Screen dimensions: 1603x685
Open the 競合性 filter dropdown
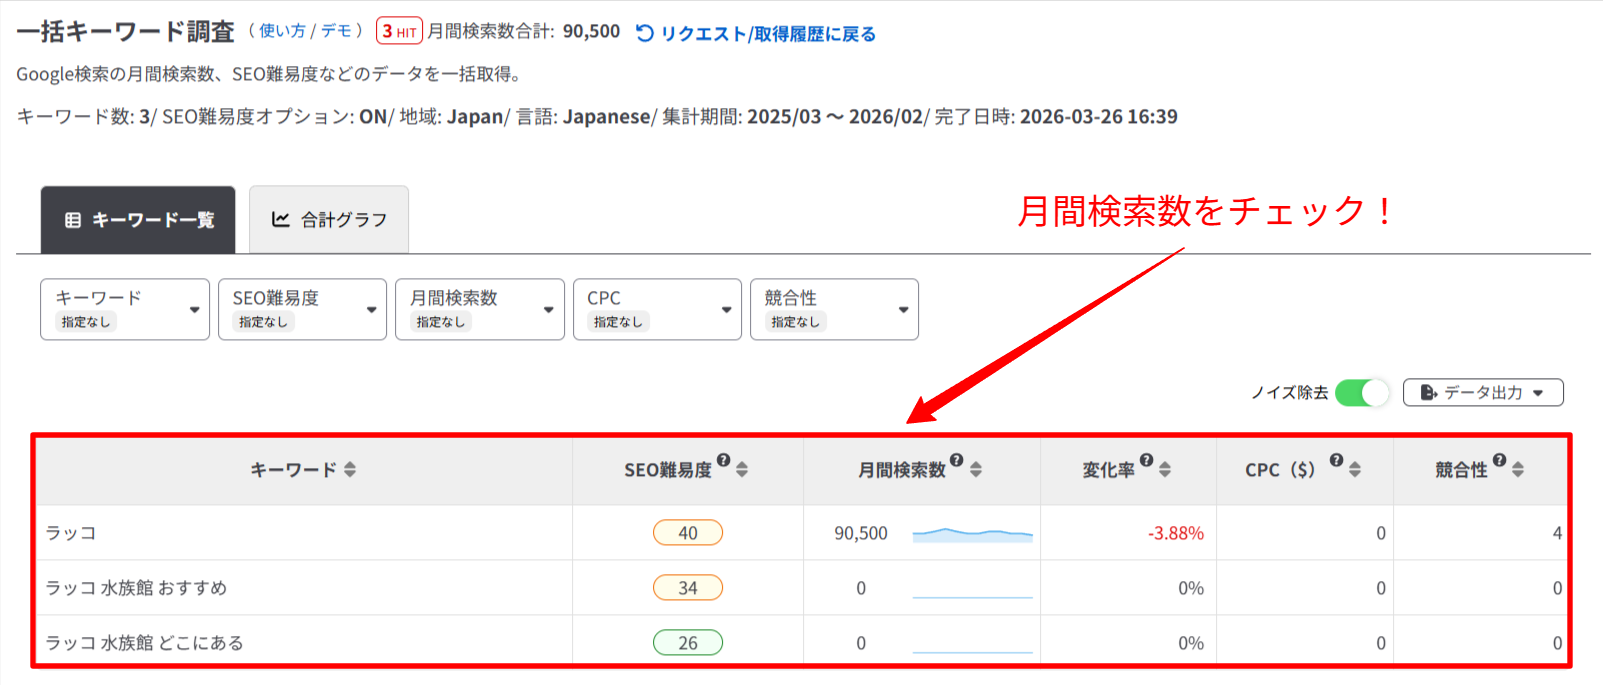834,309
